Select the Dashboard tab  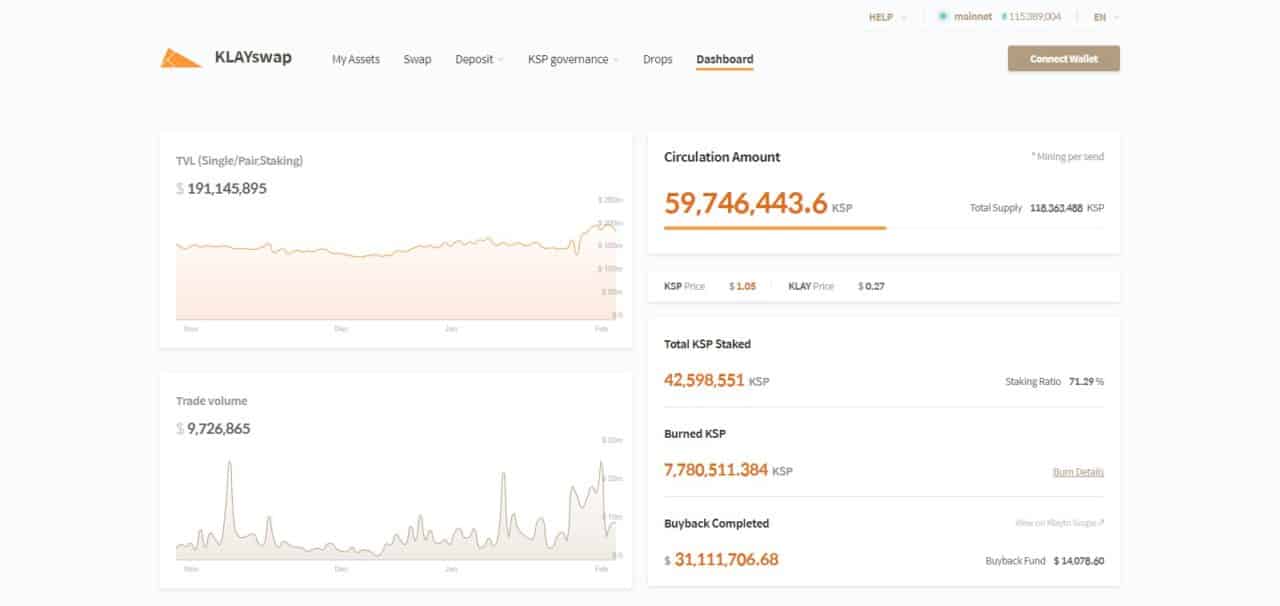click(x=725, y=59)
